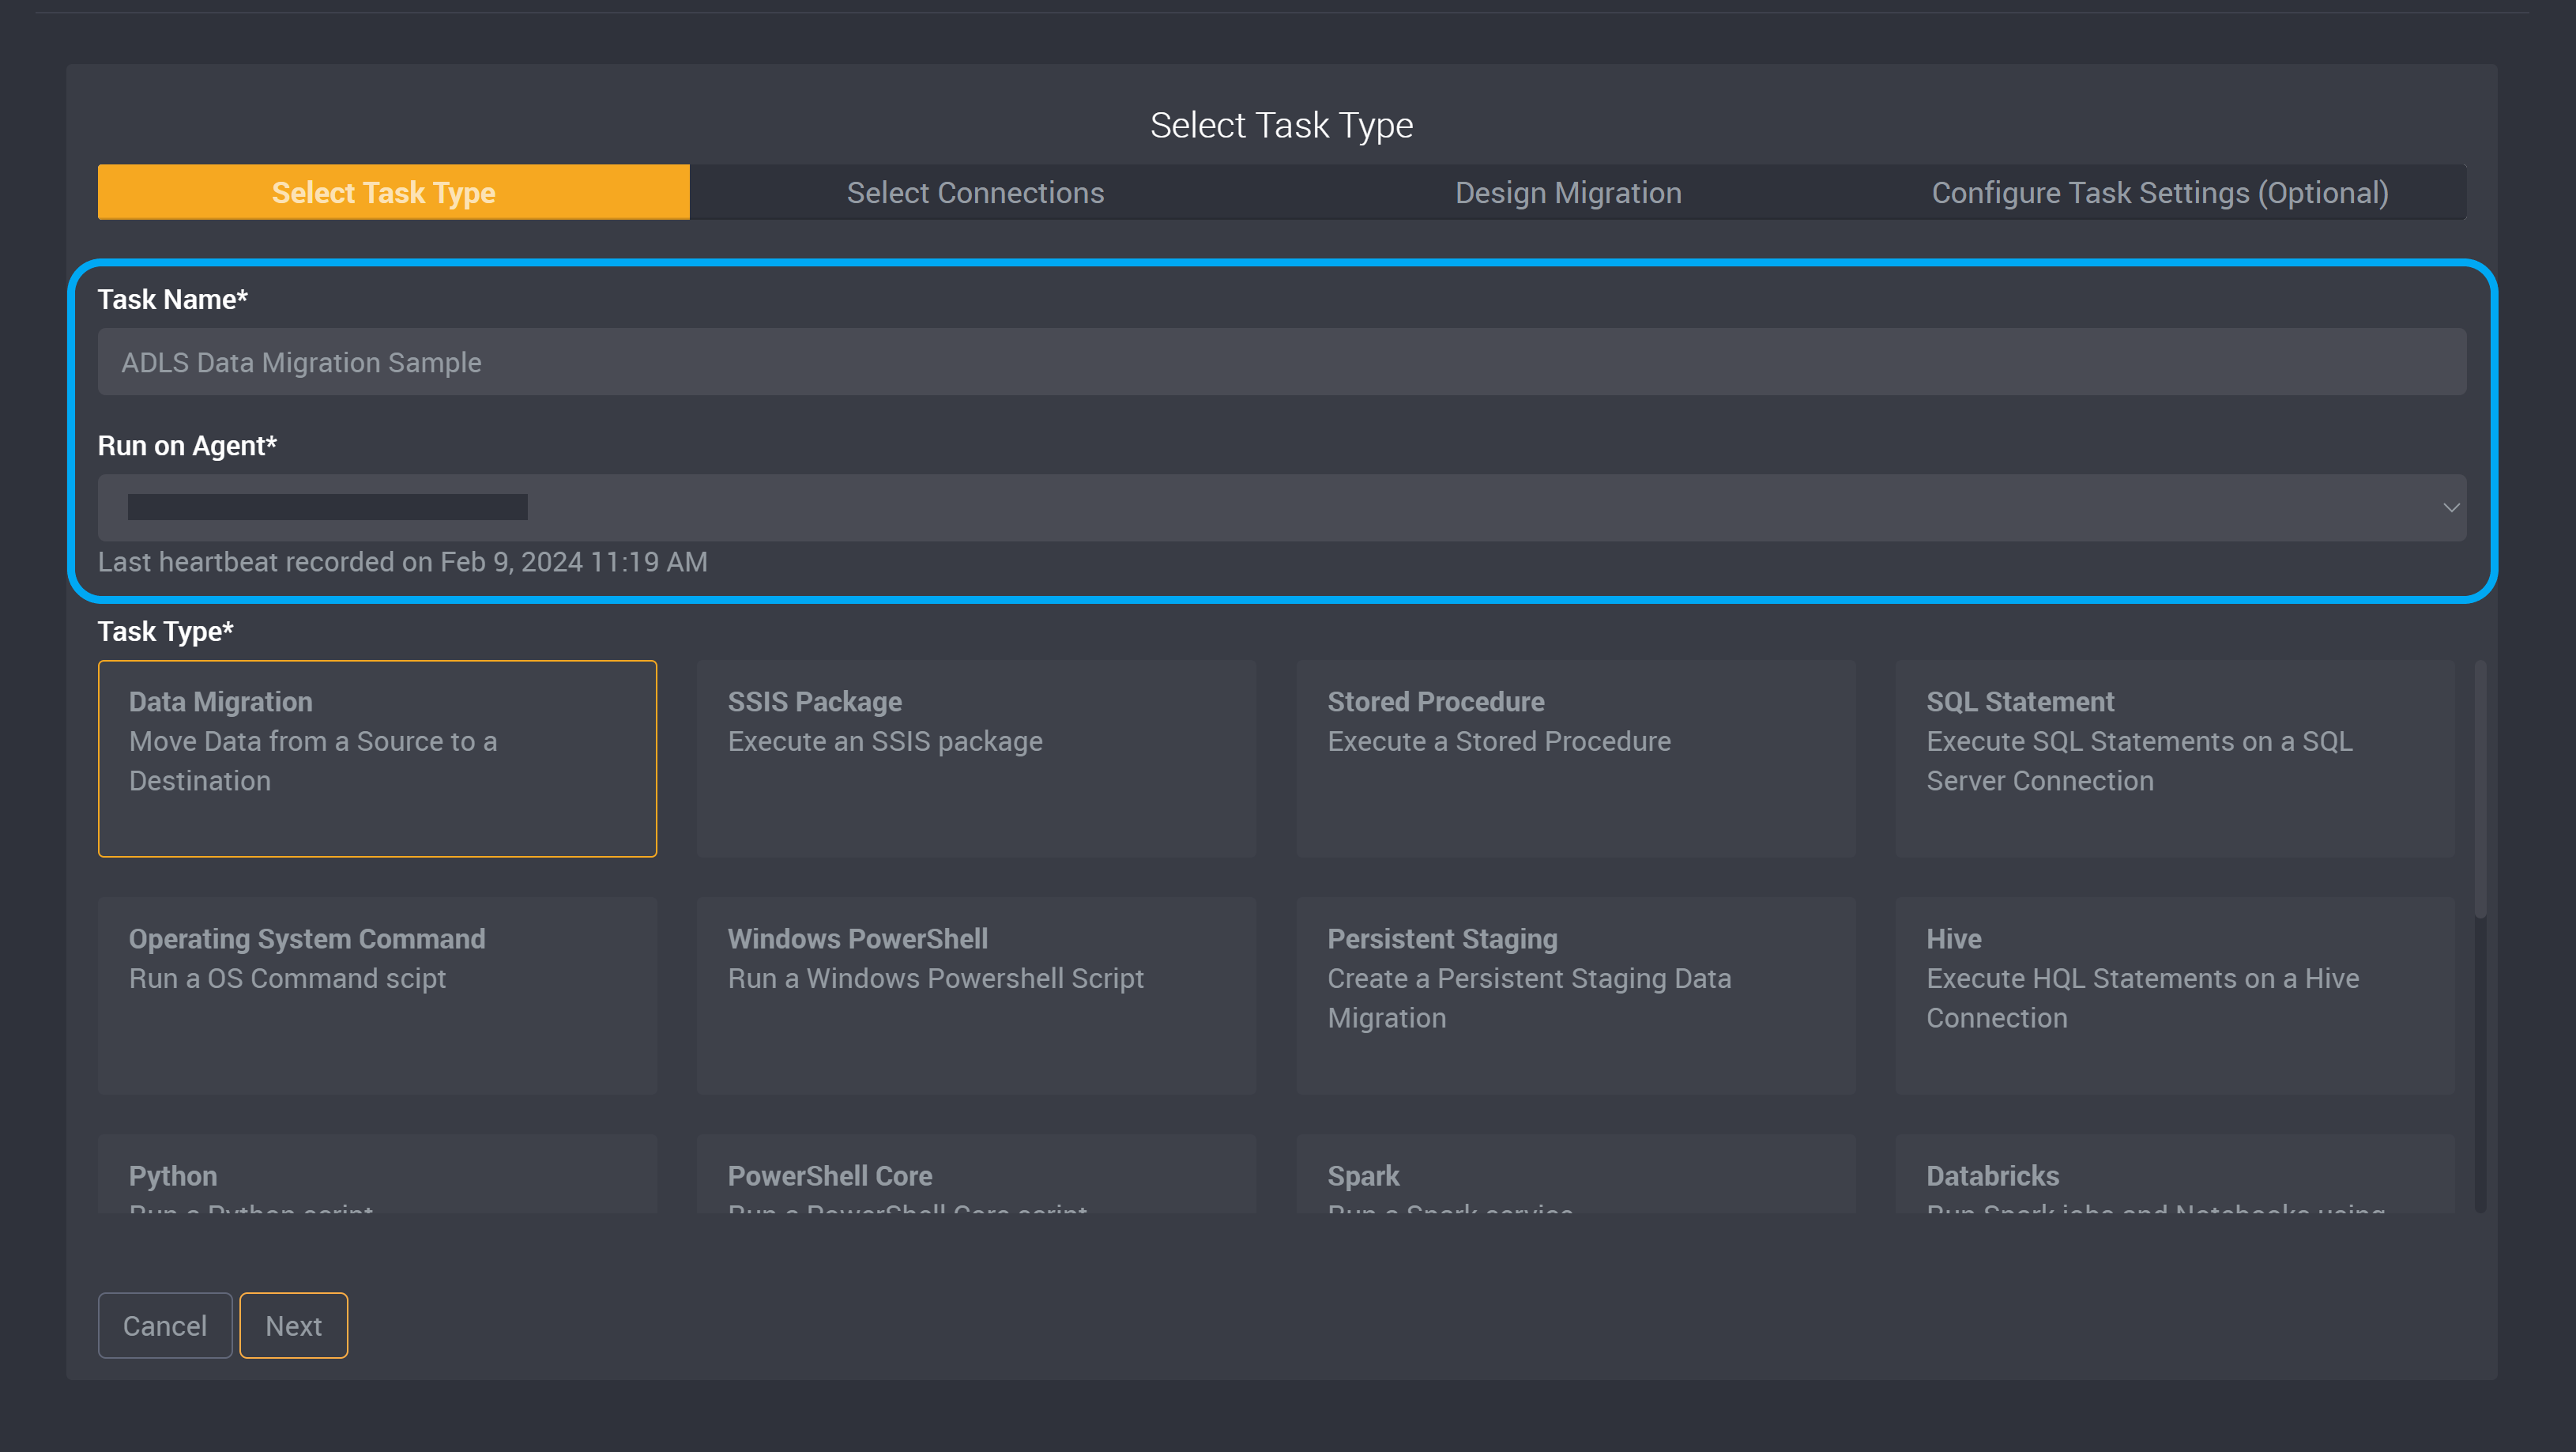Select the Operating System Command task type icon
2576x1452 pixels.
[x=377, y=995]
